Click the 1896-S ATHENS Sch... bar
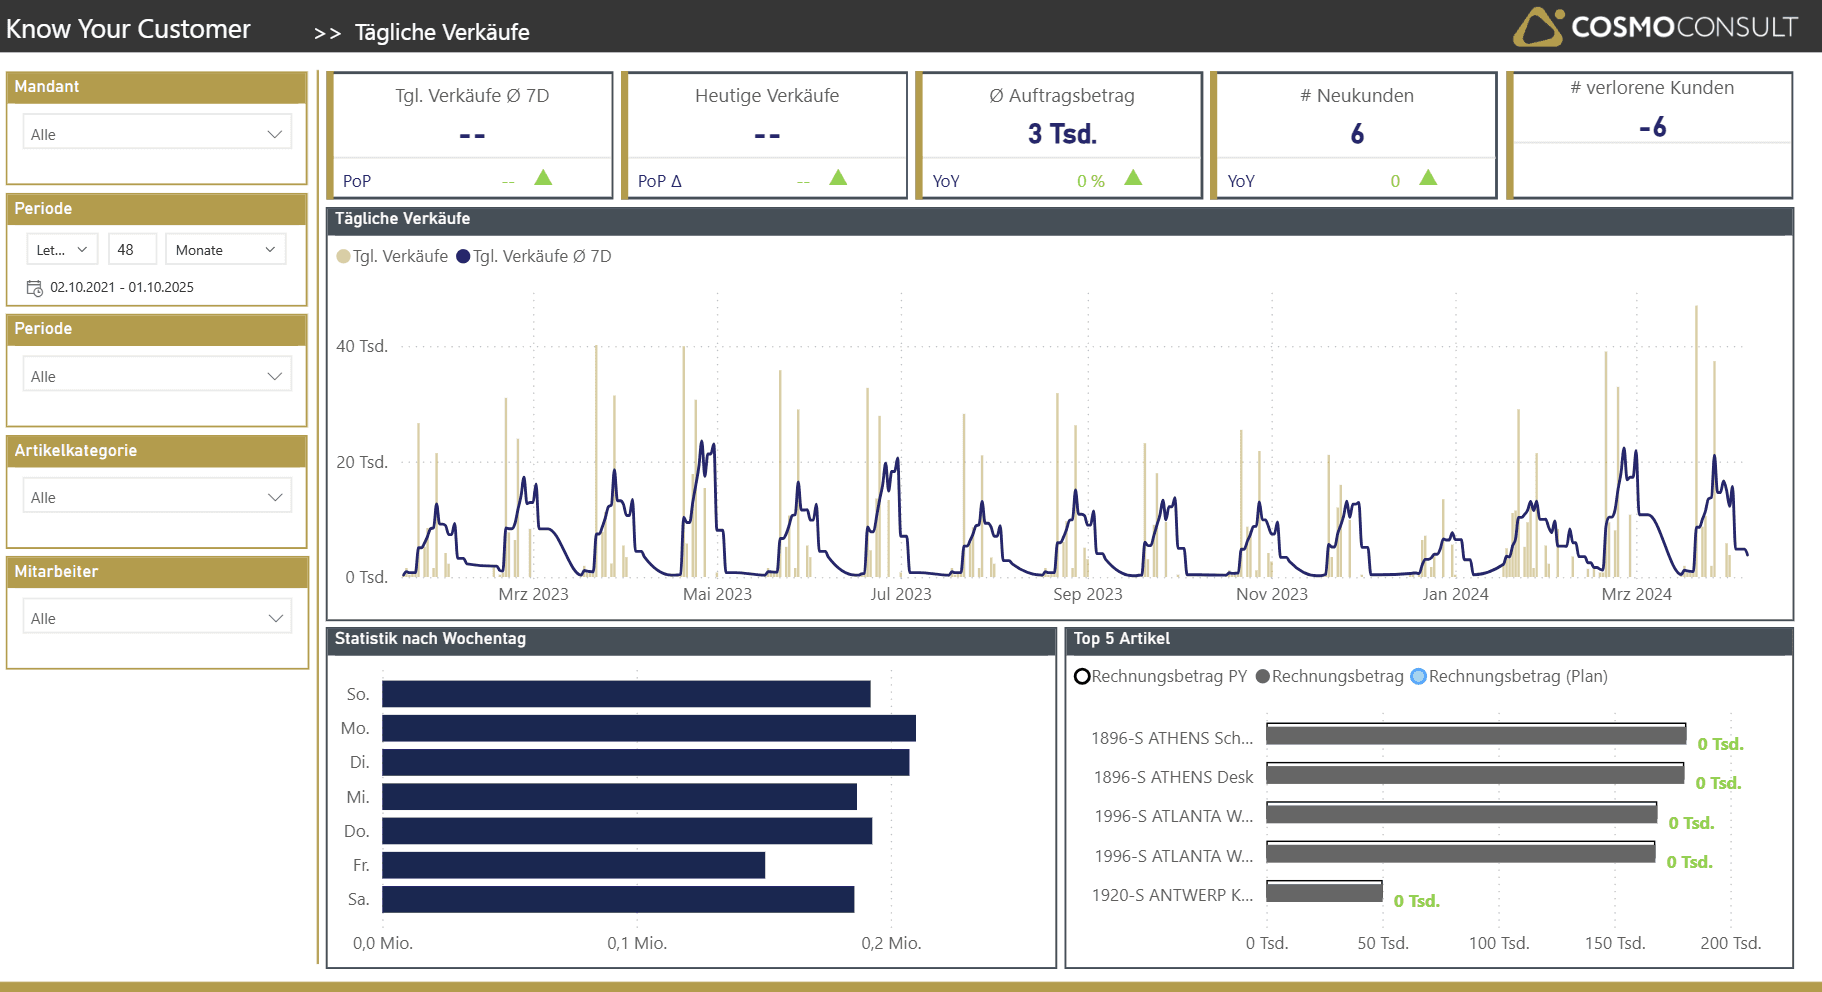Viewport: 1822px width, 992px height. click(x=1476, y=735)
